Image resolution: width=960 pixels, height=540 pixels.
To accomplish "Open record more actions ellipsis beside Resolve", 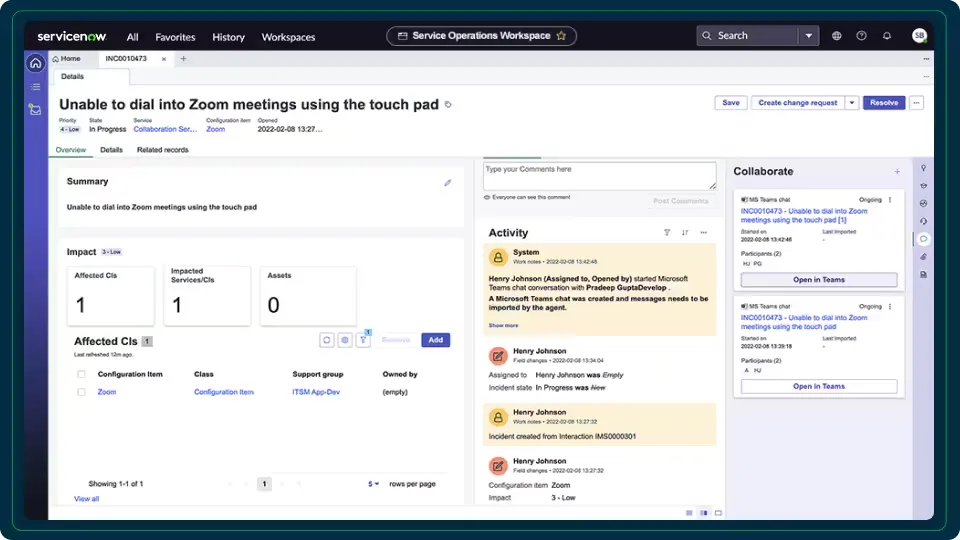I will pos(917,103).
